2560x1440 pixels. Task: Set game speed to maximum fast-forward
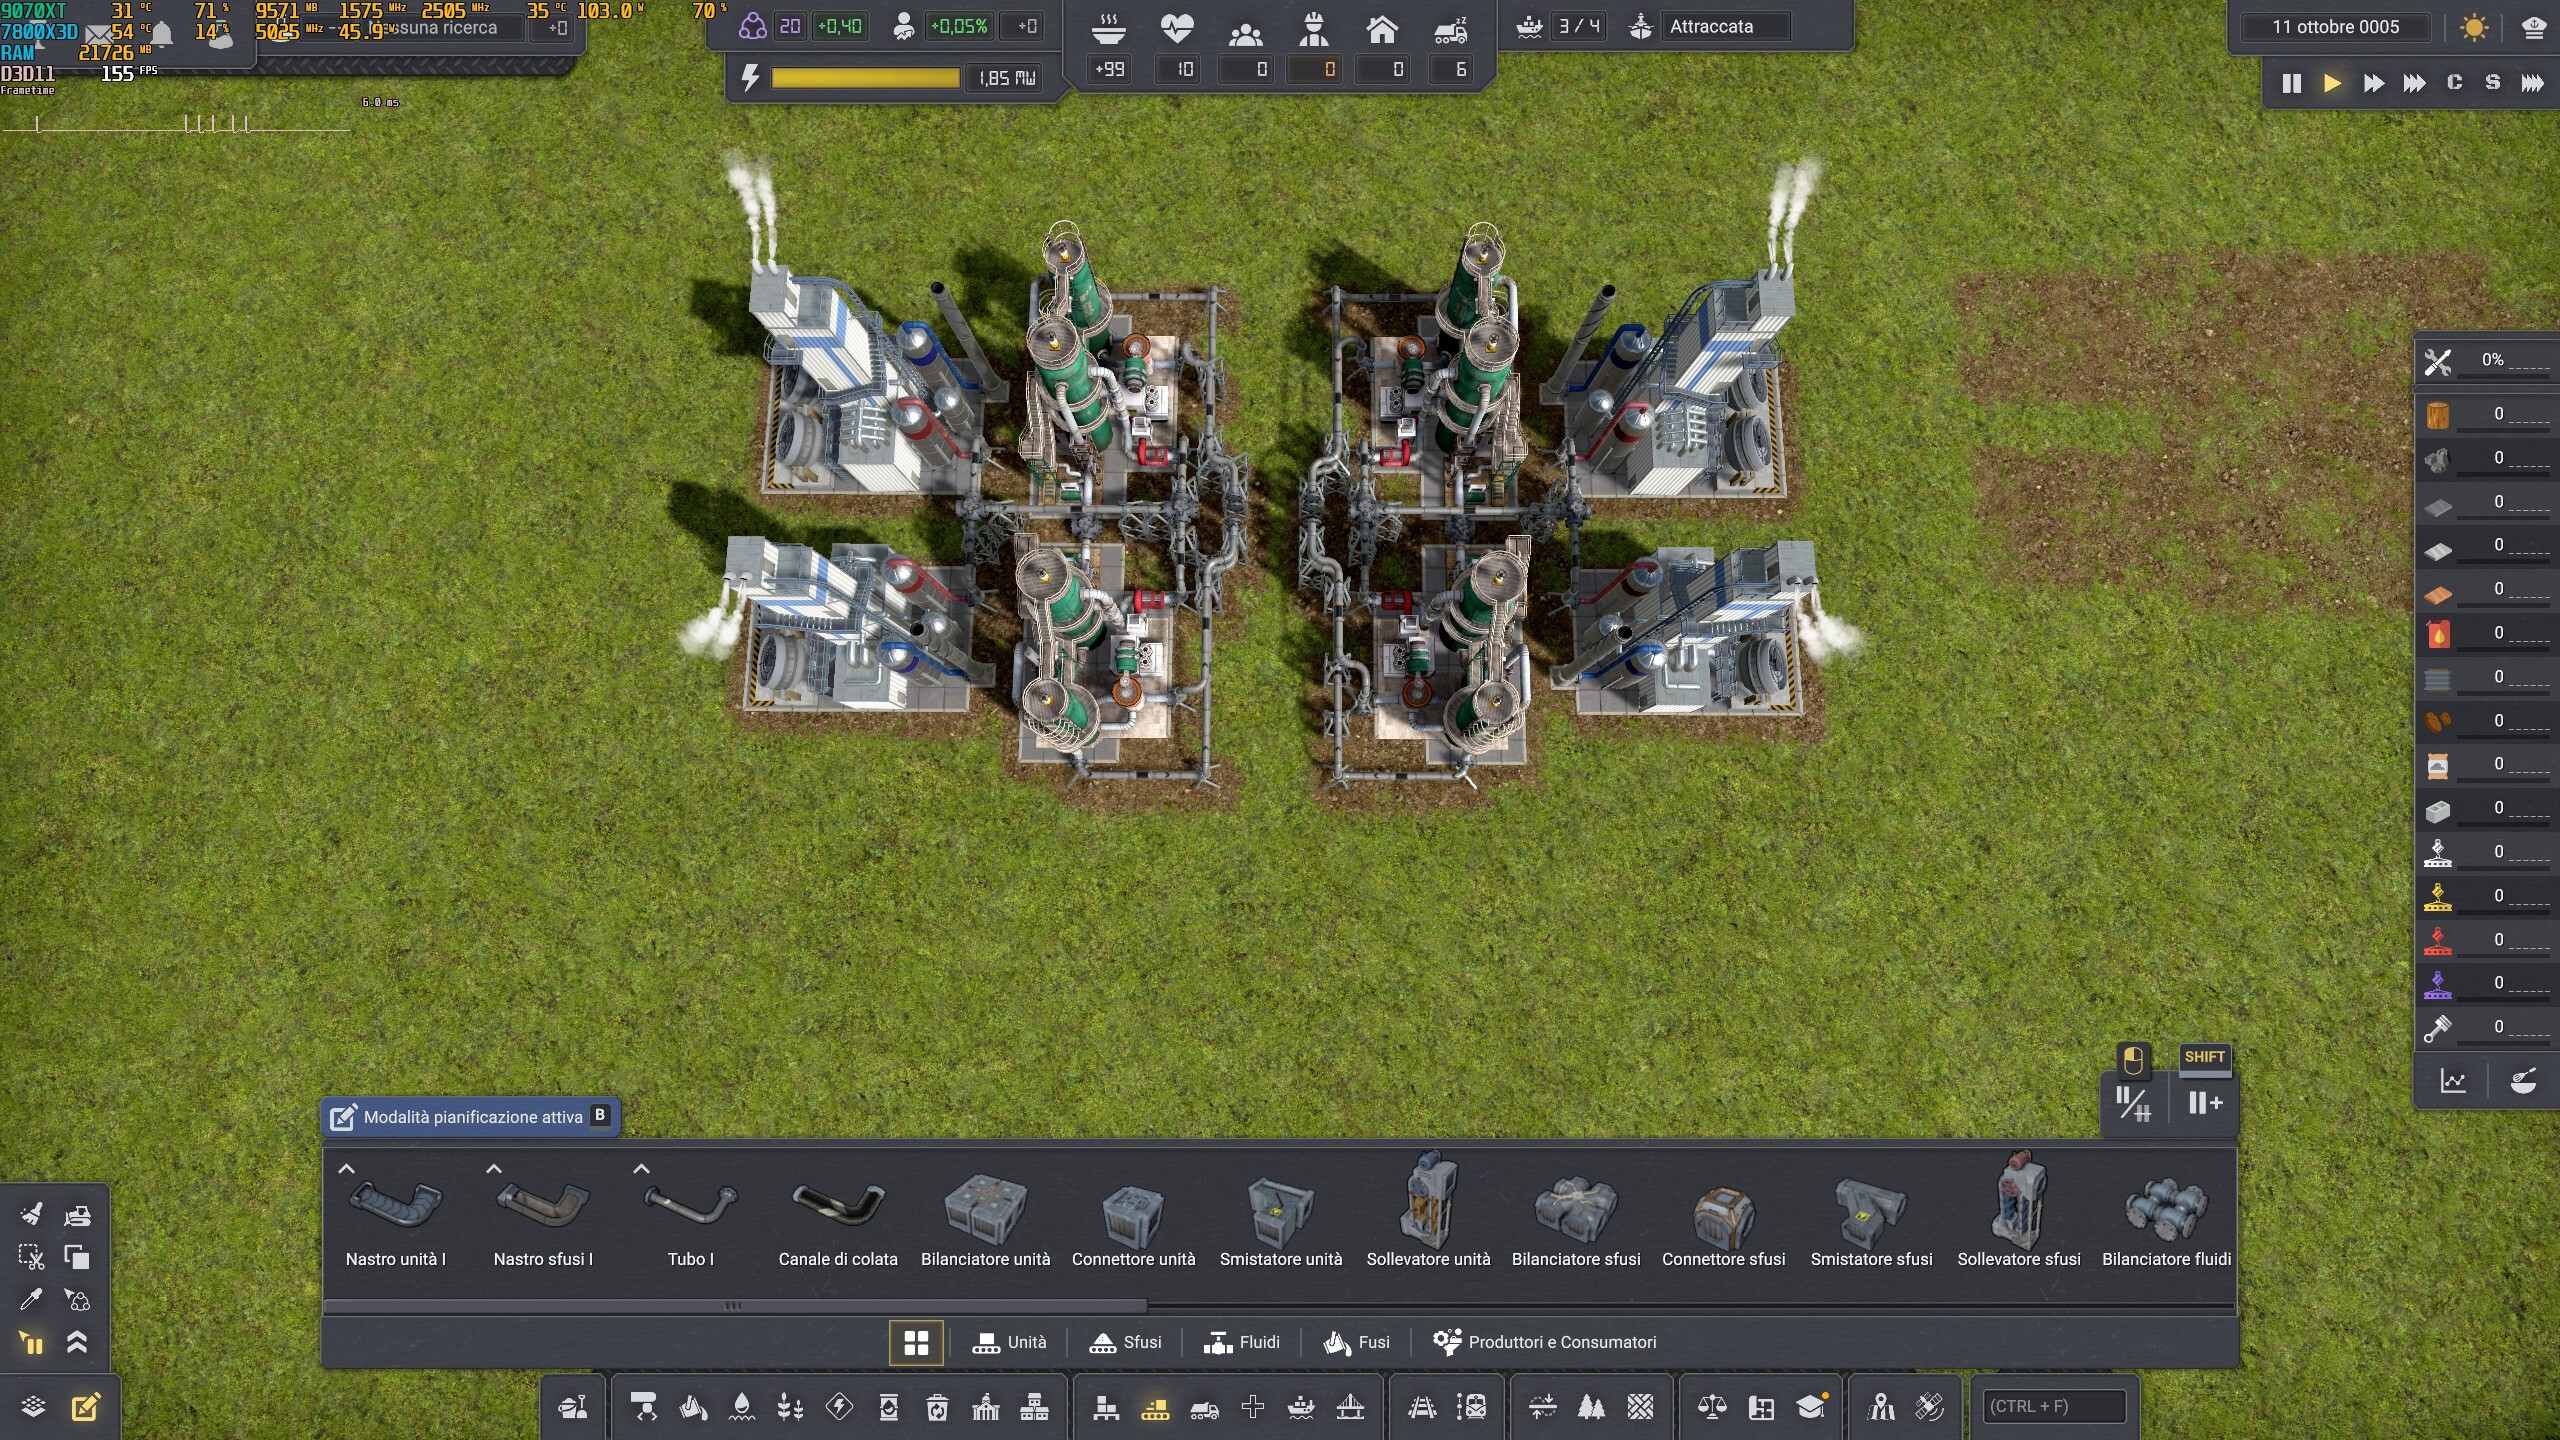[x=2533, y=83]
